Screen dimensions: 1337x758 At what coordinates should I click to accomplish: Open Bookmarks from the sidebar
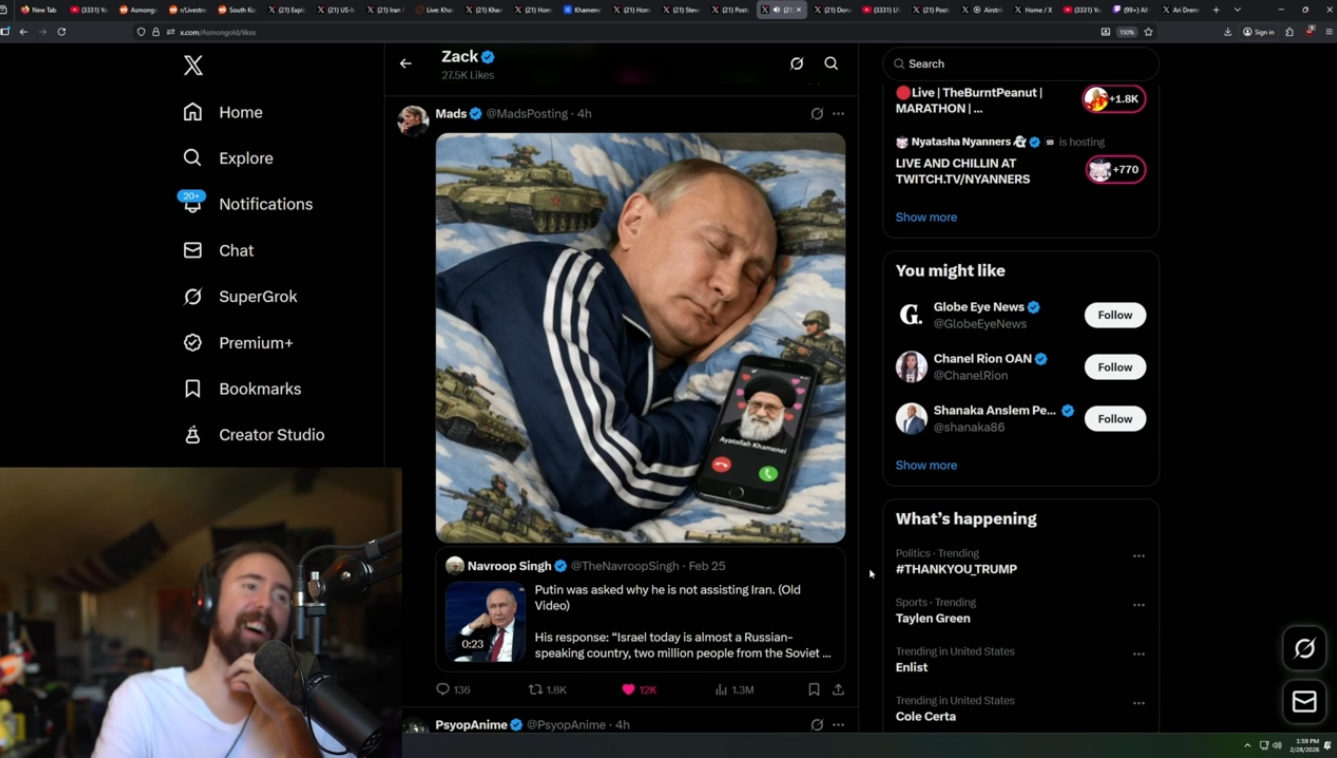(242, 388)
